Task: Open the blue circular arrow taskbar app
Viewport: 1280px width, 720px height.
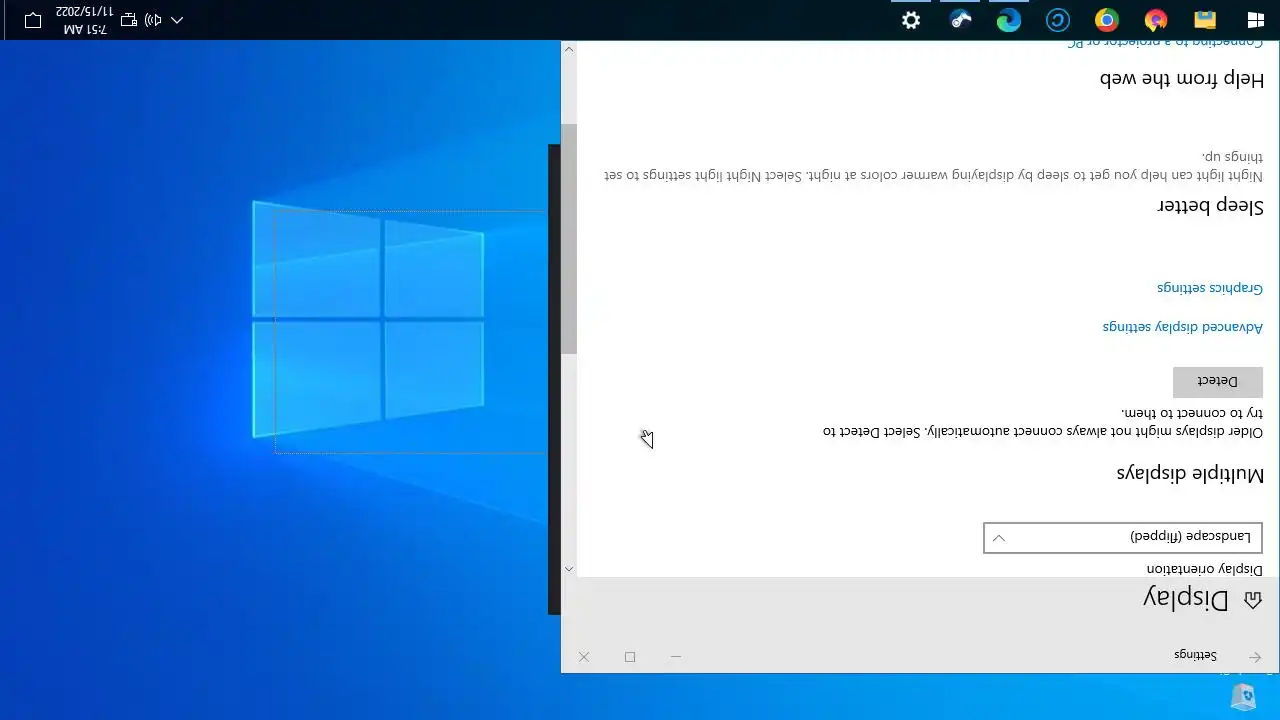Action: pos(1058,20)
